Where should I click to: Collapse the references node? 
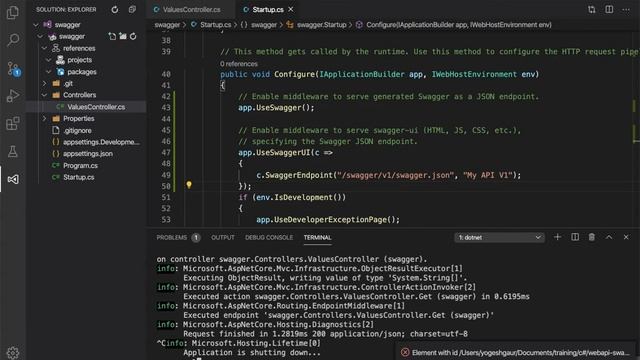[44, 48]
